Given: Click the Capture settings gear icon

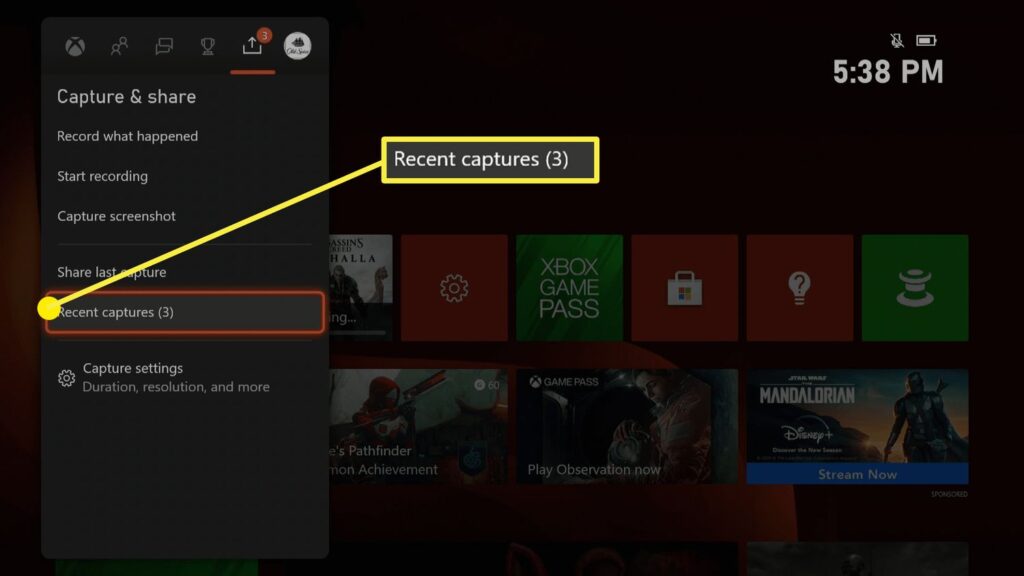Looking at the screenshot, I should pos(67,378).
